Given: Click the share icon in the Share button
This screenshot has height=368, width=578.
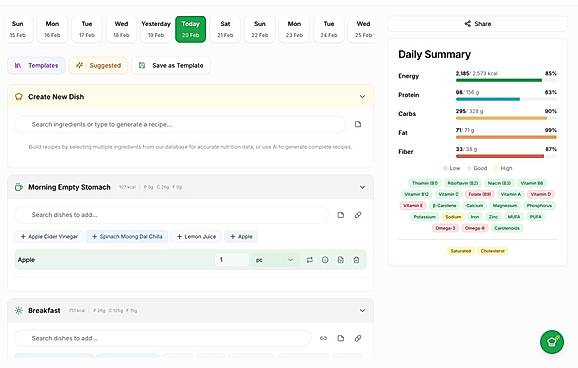Looking at the screenshot, I should coord(467,24).
